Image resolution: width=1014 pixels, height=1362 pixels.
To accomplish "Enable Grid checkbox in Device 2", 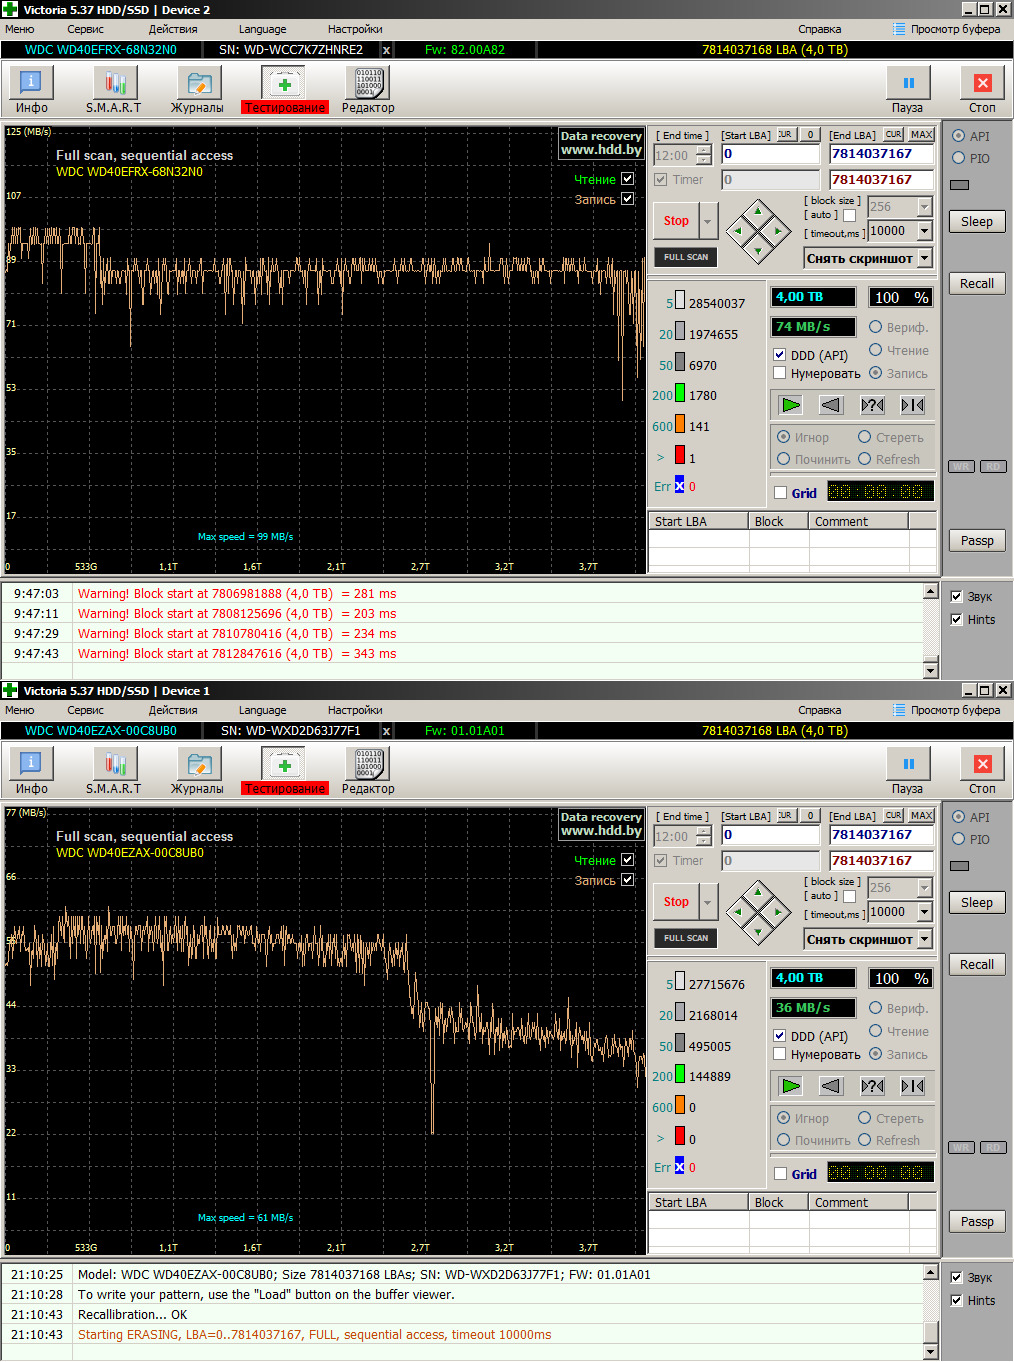I will click(780, 493).
